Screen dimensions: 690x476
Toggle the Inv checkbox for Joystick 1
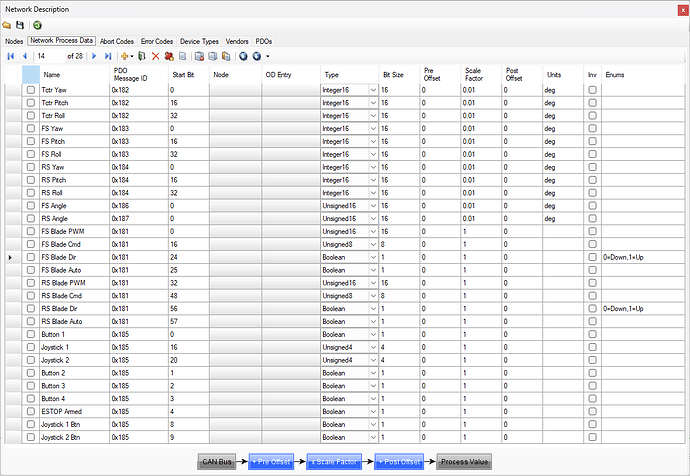592,347
